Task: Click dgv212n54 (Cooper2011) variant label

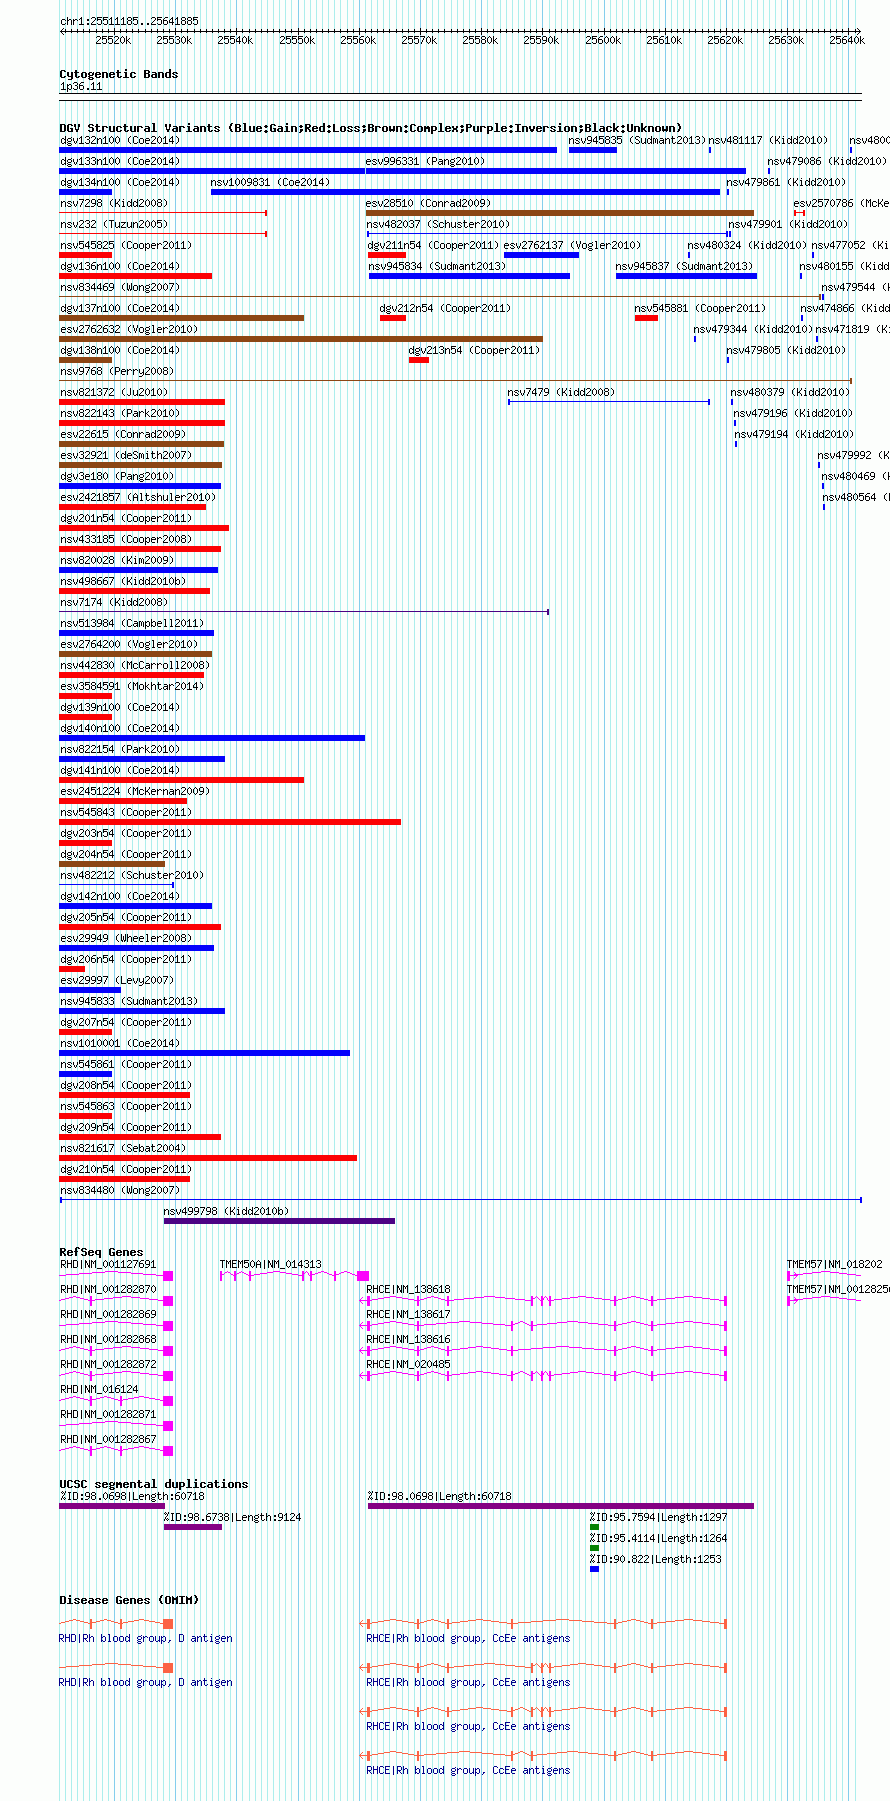Action: pyautogui.click(x=445, y=308)
